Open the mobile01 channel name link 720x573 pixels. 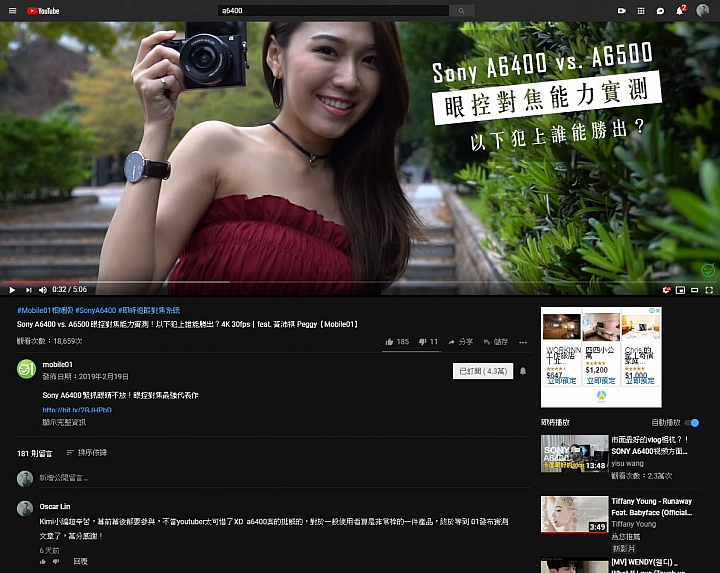(57, 365)
